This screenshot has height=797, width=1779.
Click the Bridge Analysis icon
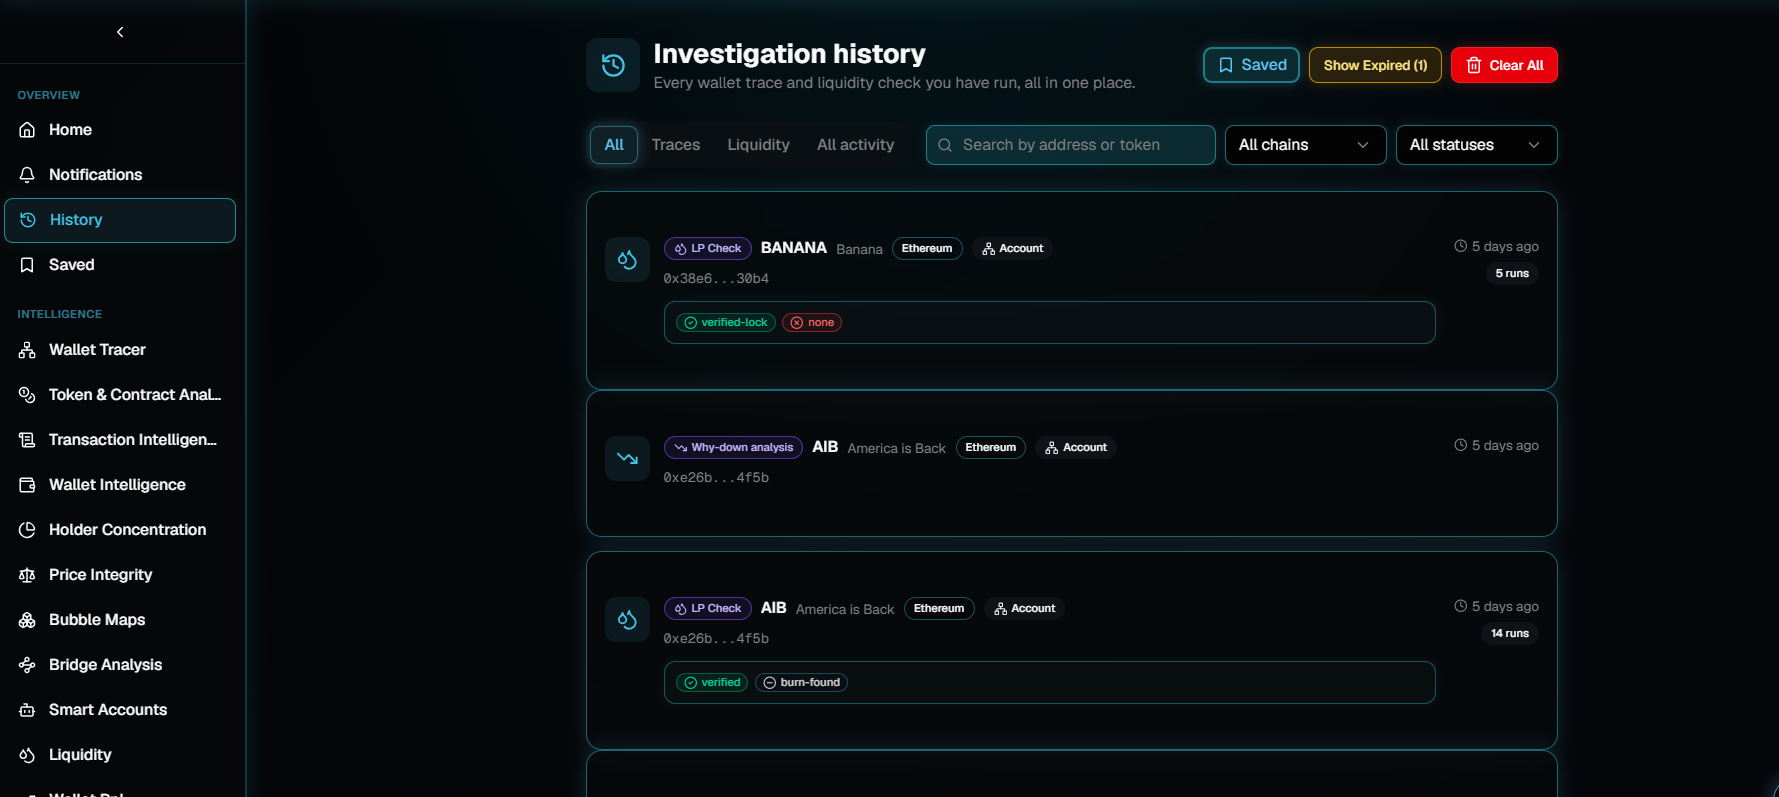tap(27, 665)
